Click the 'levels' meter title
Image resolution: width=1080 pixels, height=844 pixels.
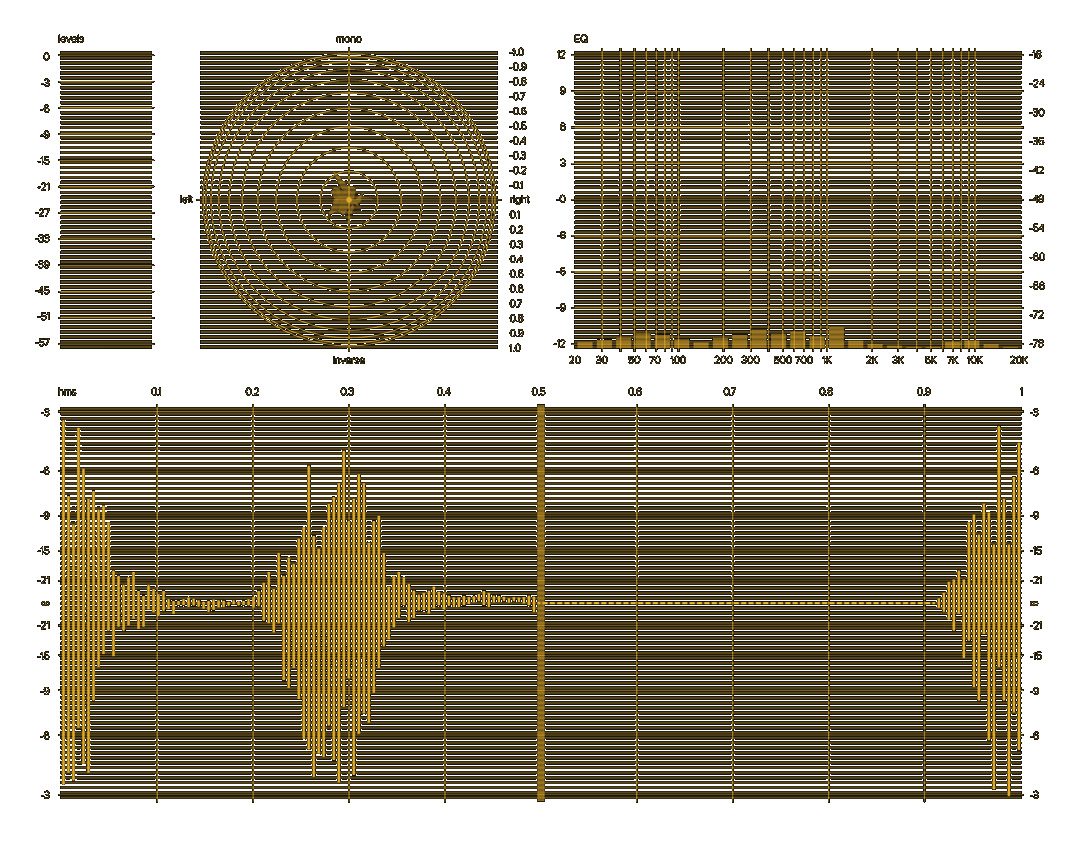(x=71, y=39)
